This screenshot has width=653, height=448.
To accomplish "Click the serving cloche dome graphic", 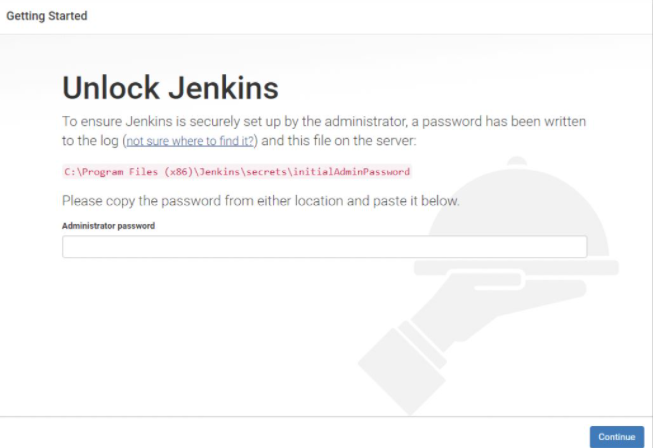I will click(518, 212).
